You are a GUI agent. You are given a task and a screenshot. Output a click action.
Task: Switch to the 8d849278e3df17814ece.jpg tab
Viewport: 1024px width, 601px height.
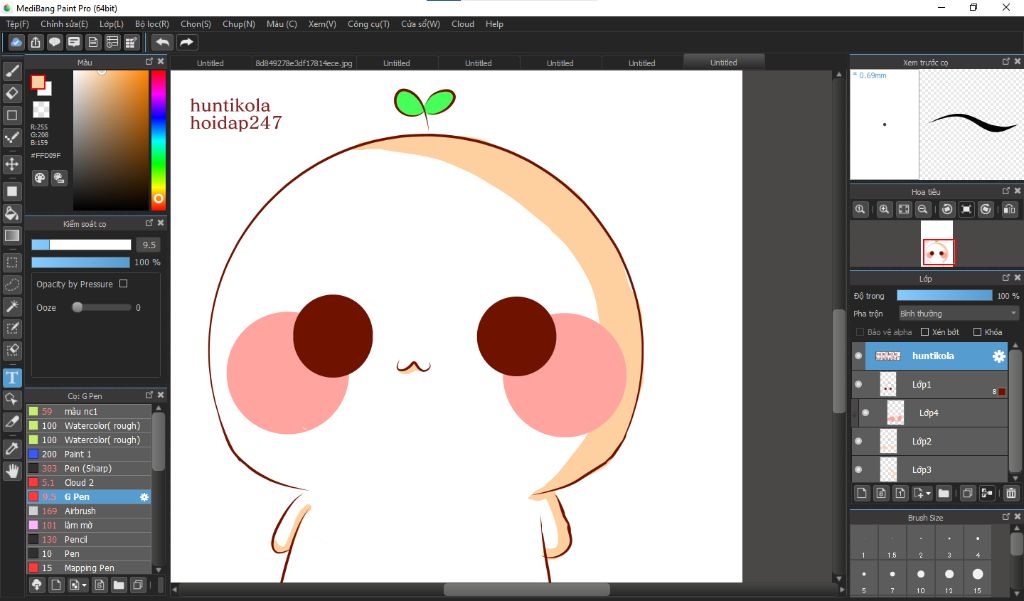click(304, 63)
